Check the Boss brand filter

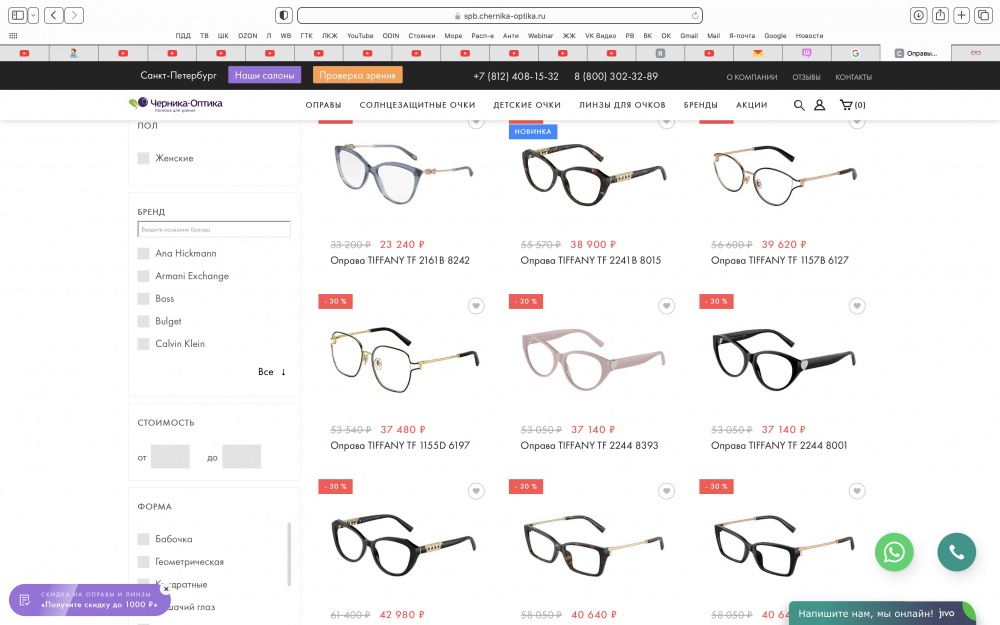click(143, 298)
